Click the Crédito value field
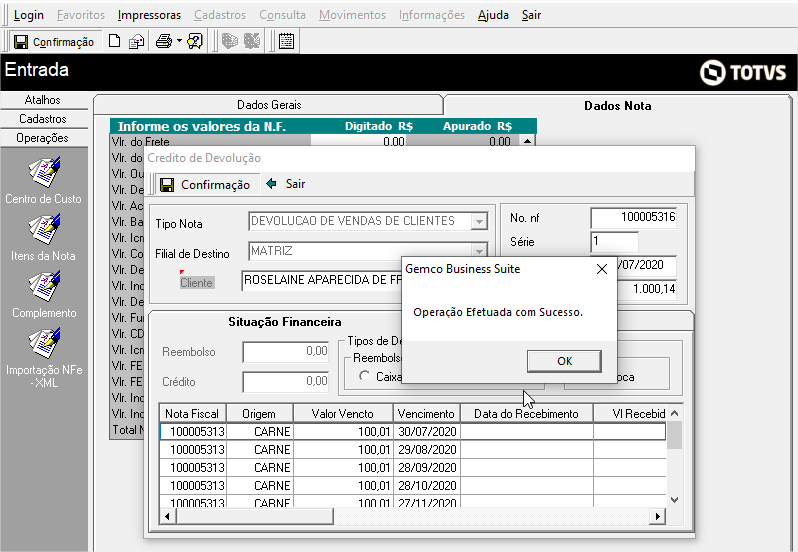The height and width of the screenshot is (552, 798). coord(286,382)
